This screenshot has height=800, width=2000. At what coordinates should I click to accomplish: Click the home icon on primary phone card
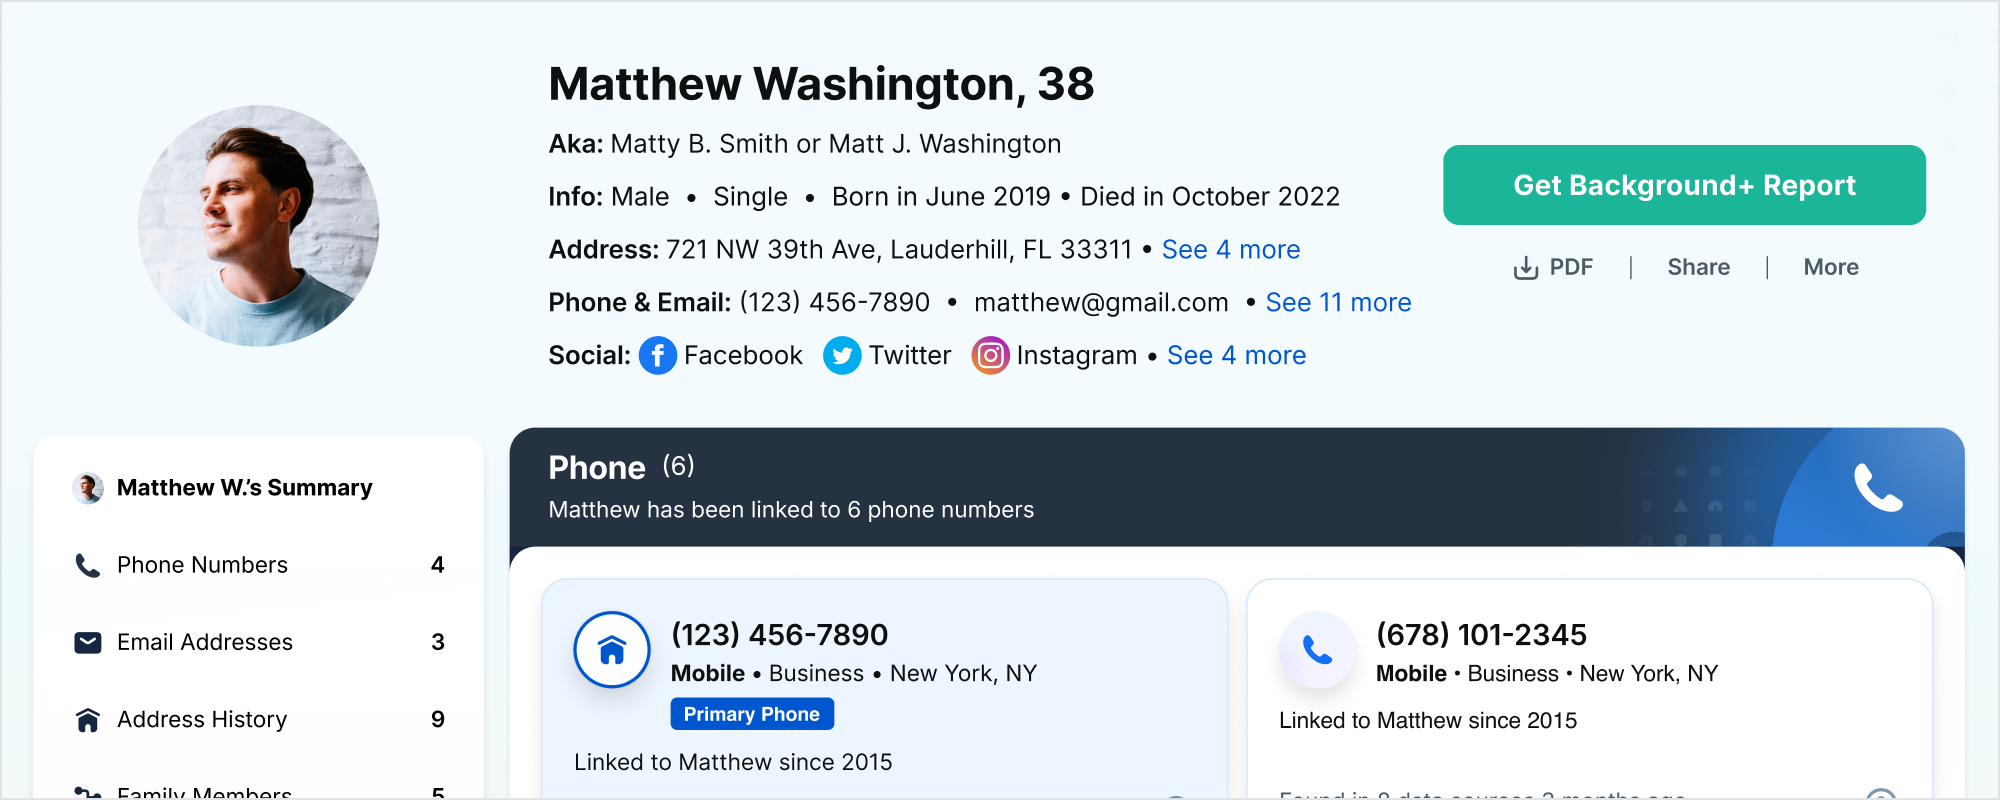pos(612,650)
